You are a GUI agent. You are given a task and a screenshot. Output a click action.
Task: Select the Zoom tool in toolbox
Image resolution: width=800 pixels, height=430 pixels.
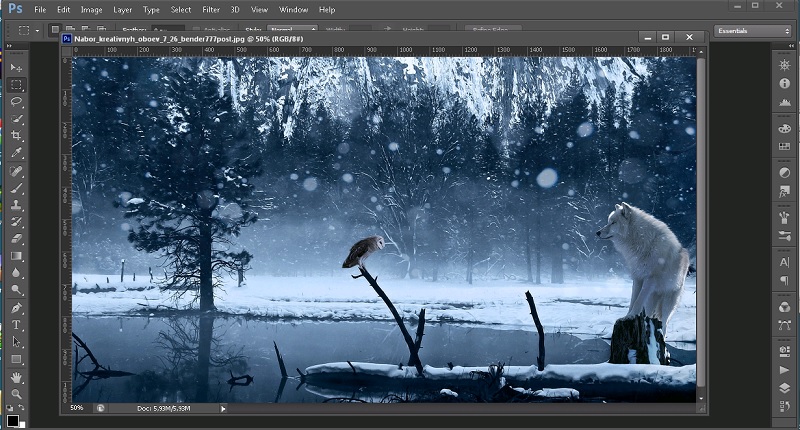pos(16,394)
